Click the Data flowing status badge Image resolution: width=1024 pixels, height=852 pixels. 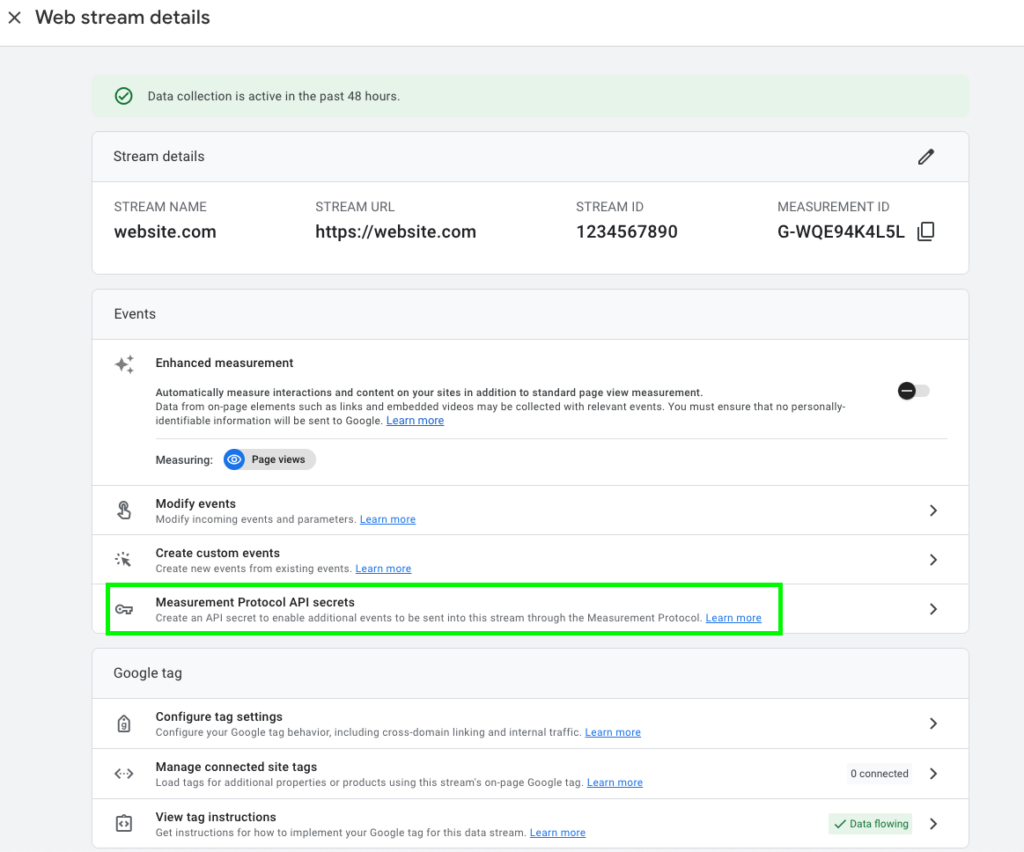click(871, 824)
